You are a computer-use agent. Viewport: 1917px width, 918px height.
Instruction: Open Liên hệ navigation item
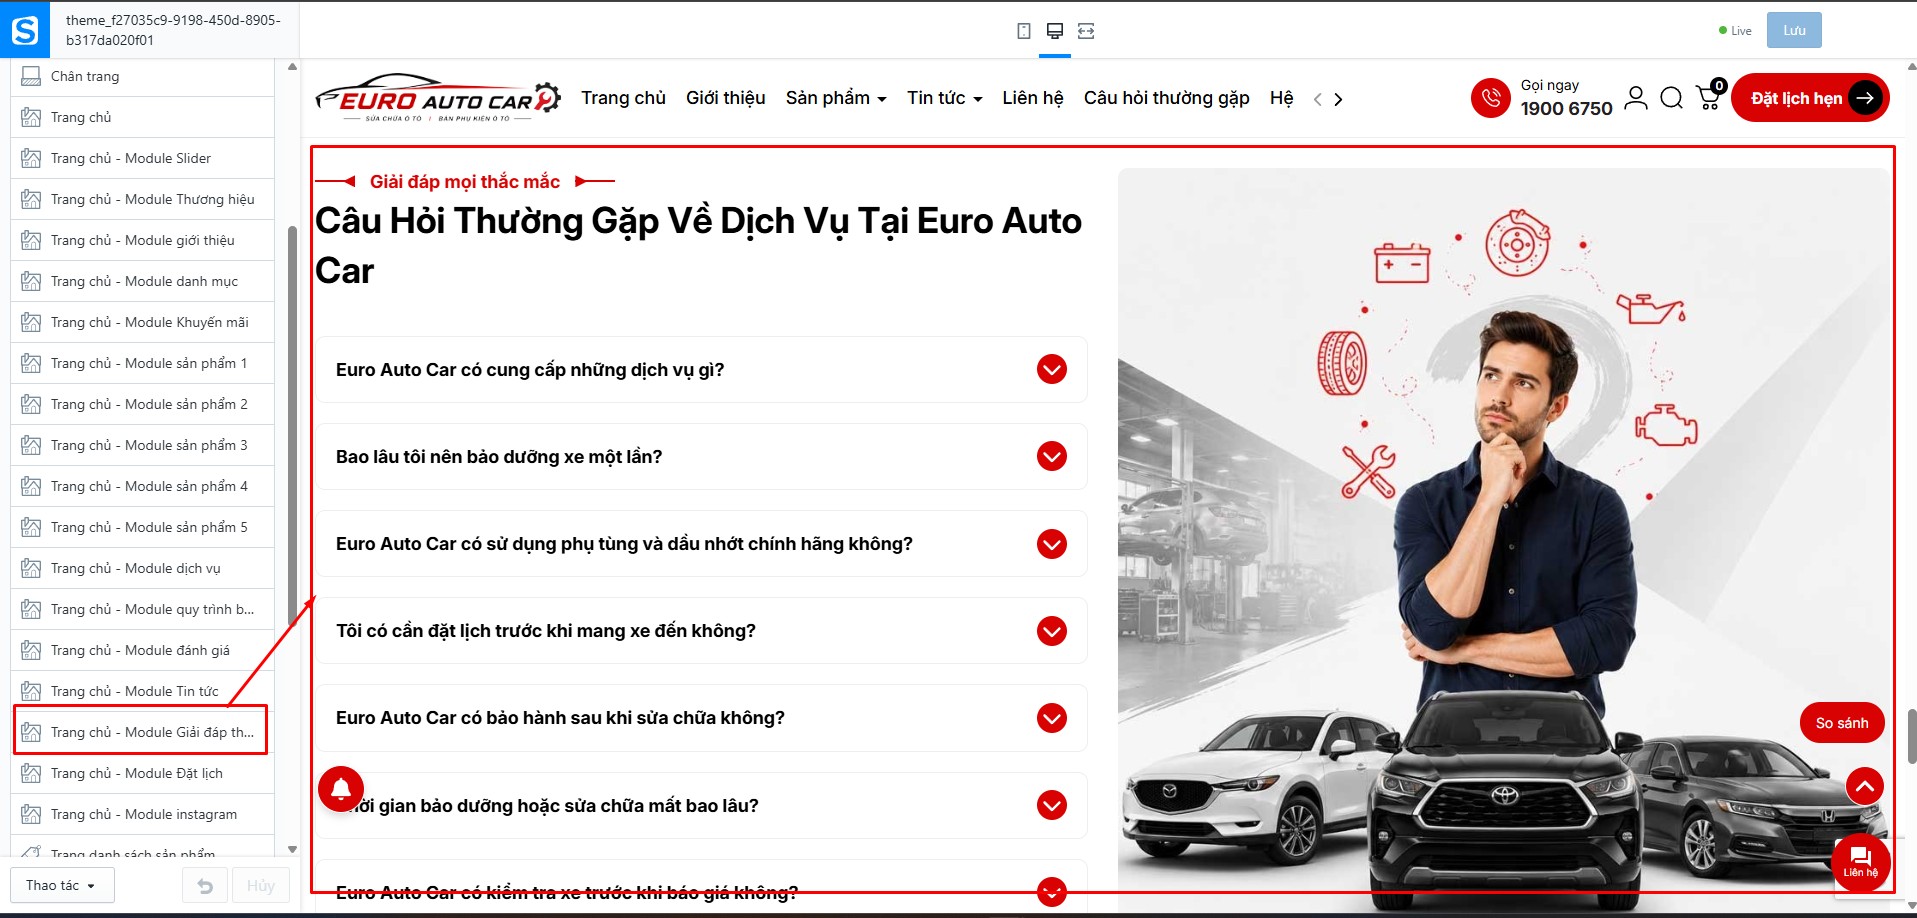pos(1033,98)
